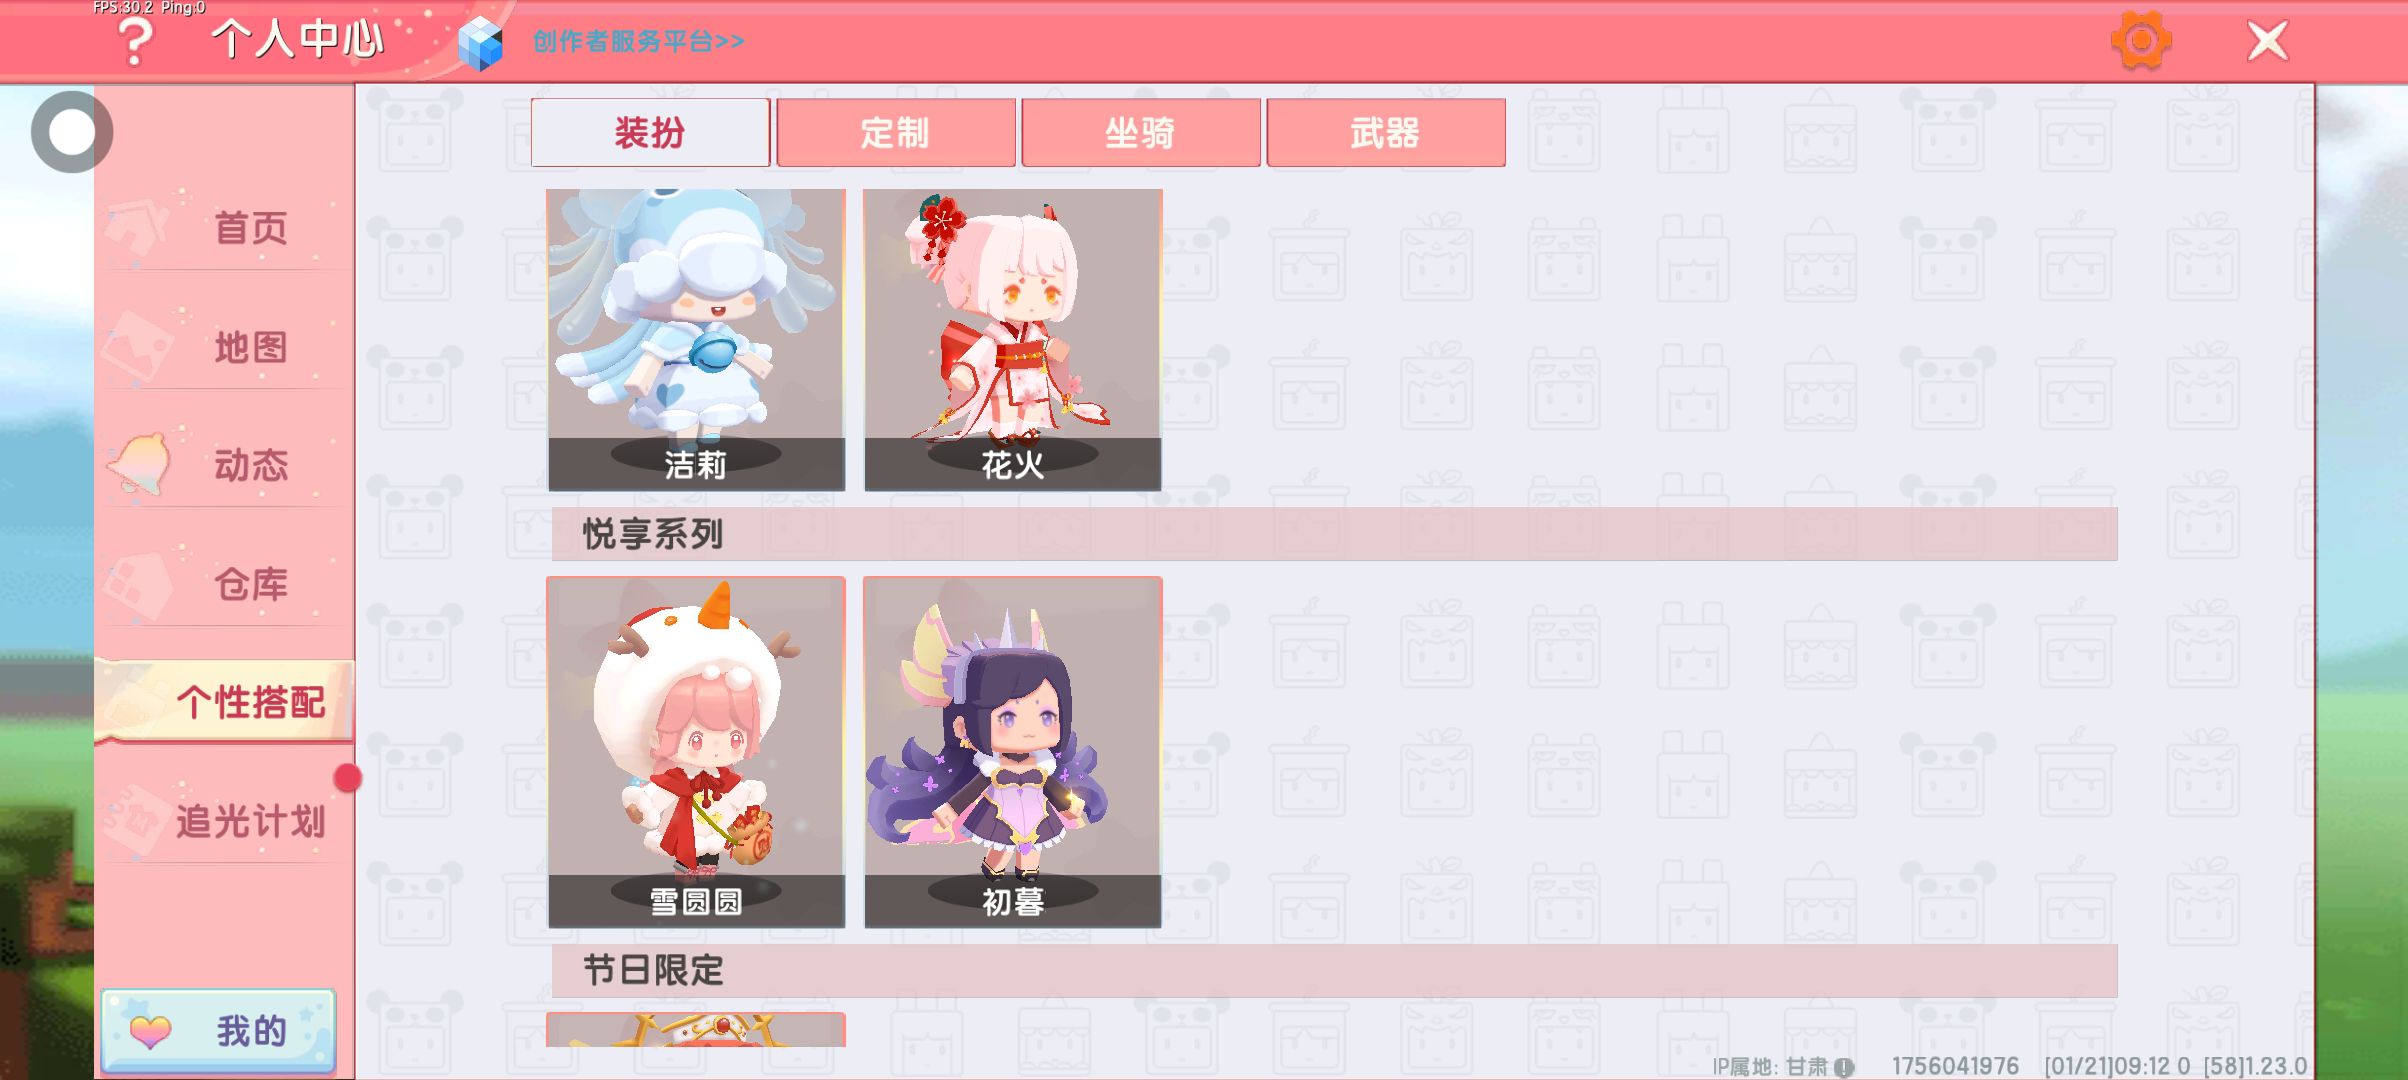Image resolution: width=2408 pixels, height=1080 pixels.
Task: Open 创作者服务平台 link
Action: click(638, 41)
